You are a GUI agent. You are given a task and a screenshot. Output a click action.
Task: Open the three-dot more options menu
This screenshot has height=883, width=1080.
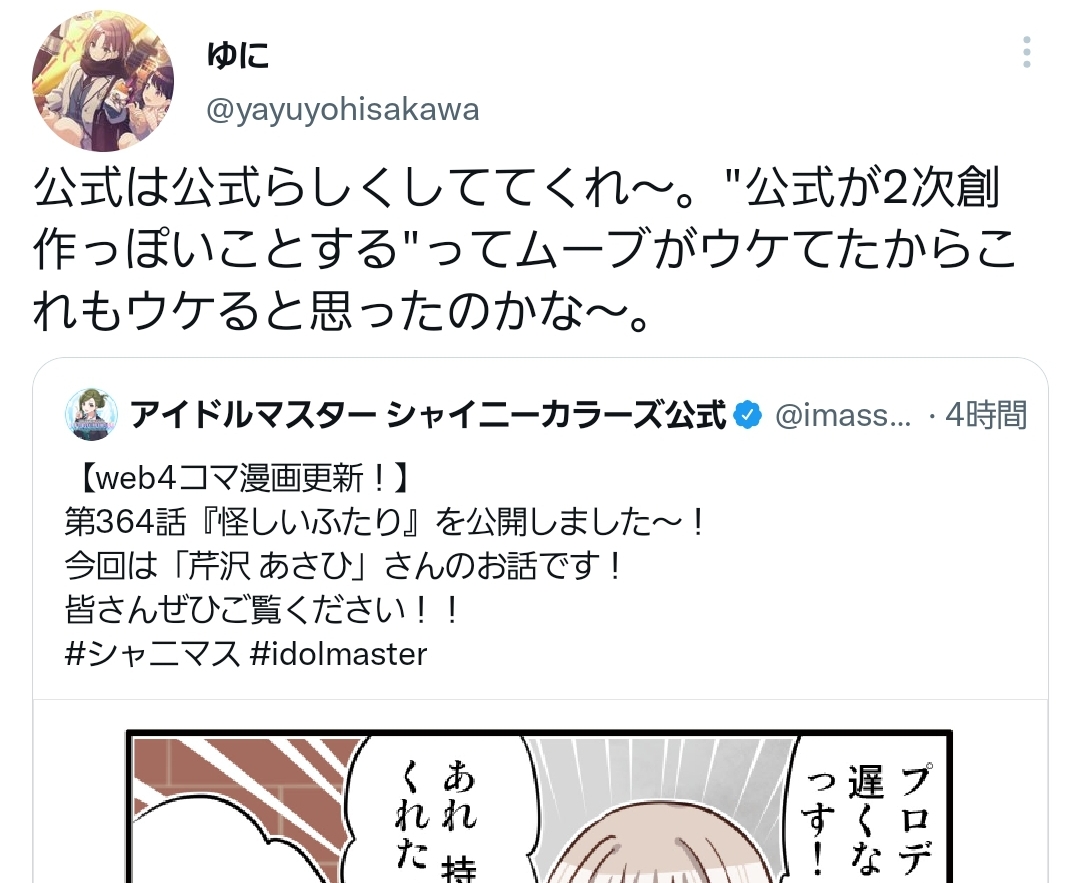tap(1026, 52)
